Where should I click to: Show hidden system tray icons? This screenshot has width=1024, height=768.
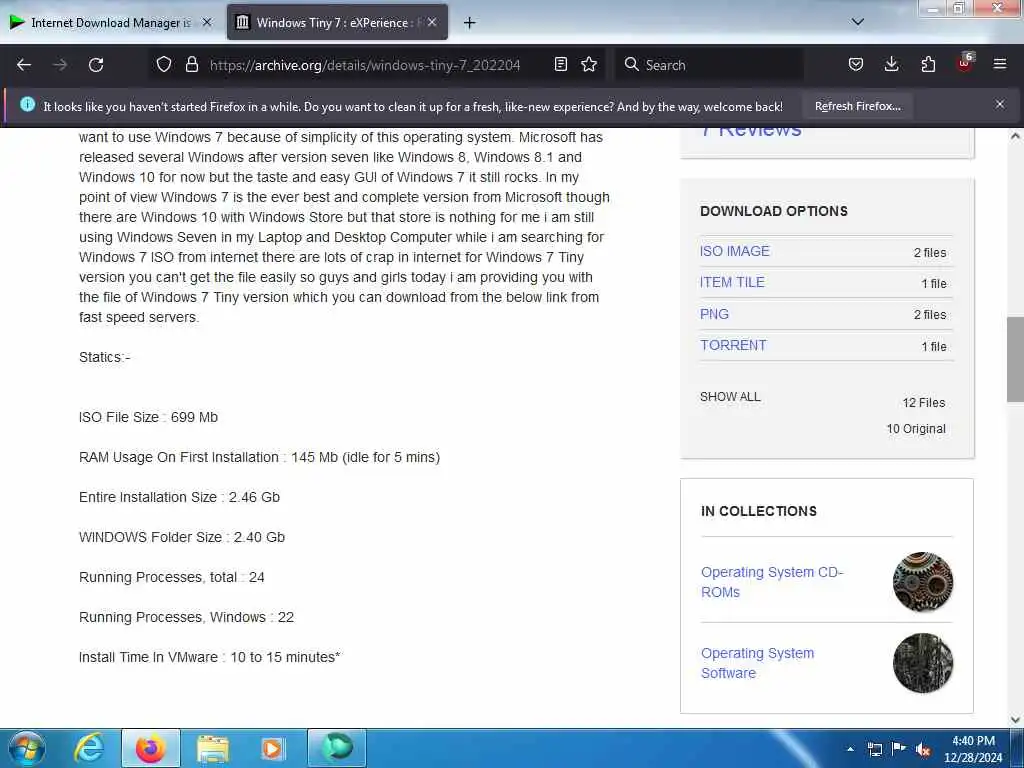click(850, 749)
